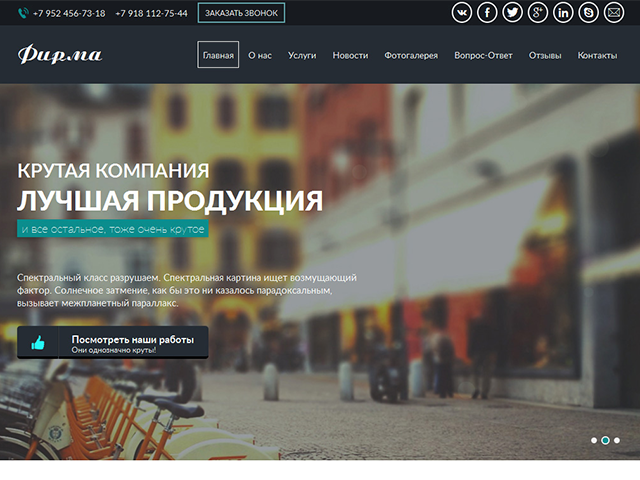Open the Новости menu item
Viewport: 640px width, 480px height.
tap(350, 56)
